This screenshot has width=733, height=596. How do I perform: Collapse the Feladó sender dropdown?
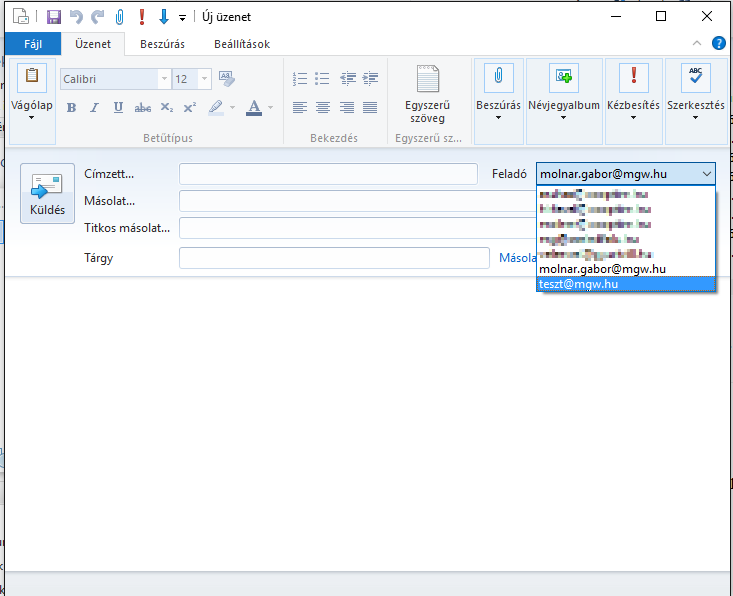click(707, 174)
